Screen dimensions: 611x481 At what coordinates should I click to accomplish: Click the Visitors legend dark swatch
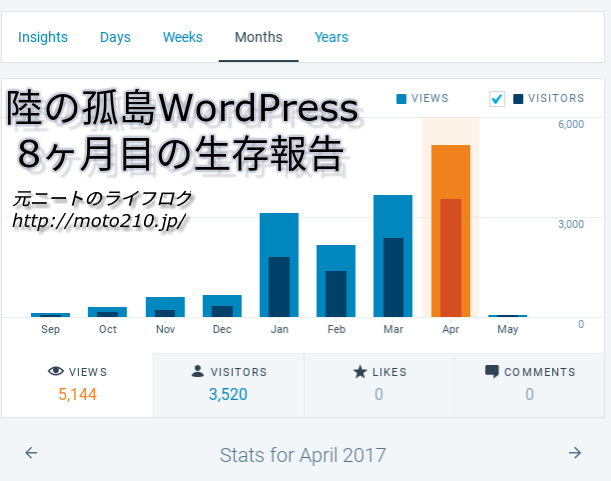(x=518, y=99)
